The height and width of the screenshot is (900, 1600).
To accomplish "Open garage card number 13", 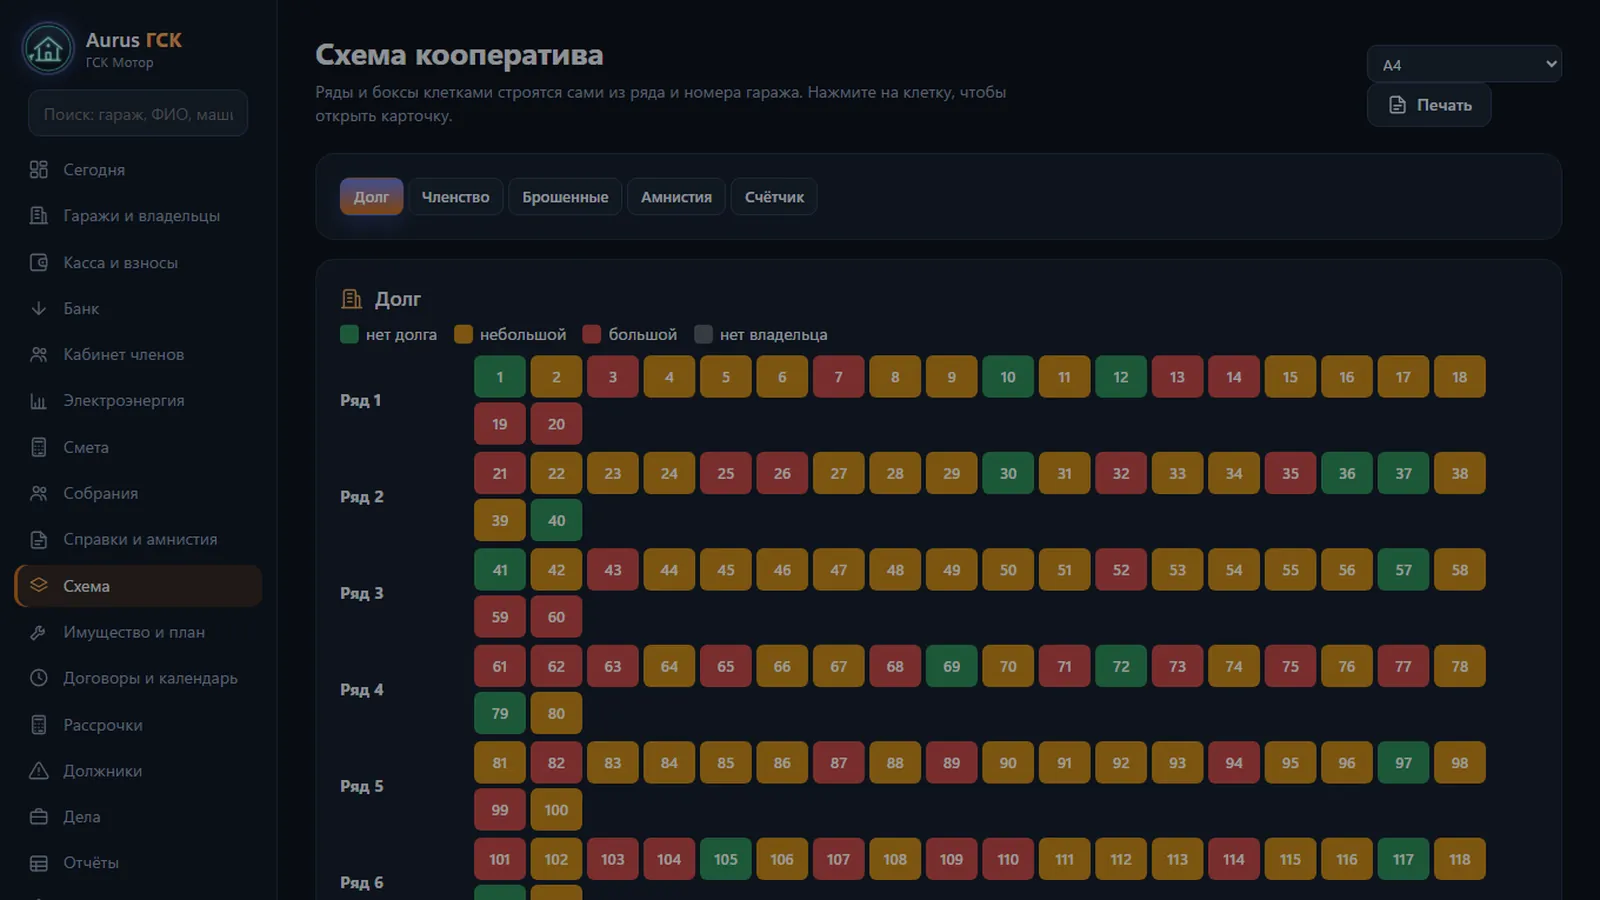I will click(x=1177, y=377).
